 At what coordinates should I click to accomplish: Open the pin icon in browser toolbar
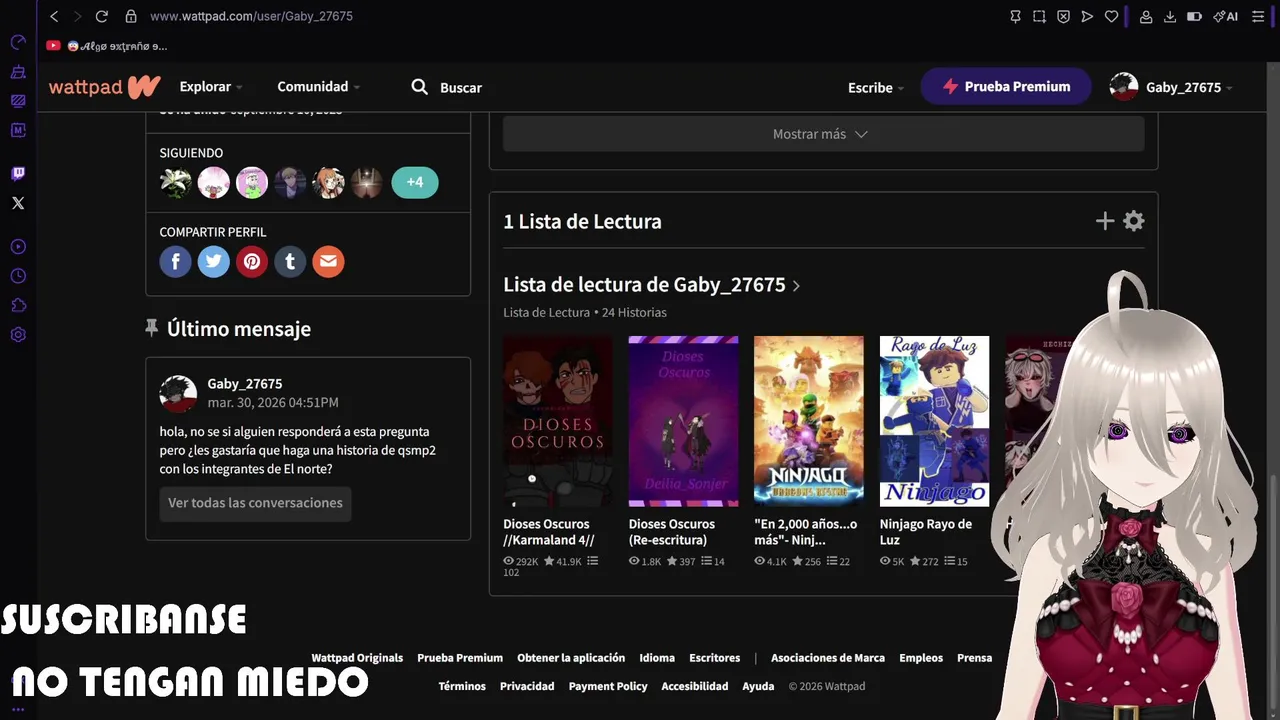[1015, 16]
